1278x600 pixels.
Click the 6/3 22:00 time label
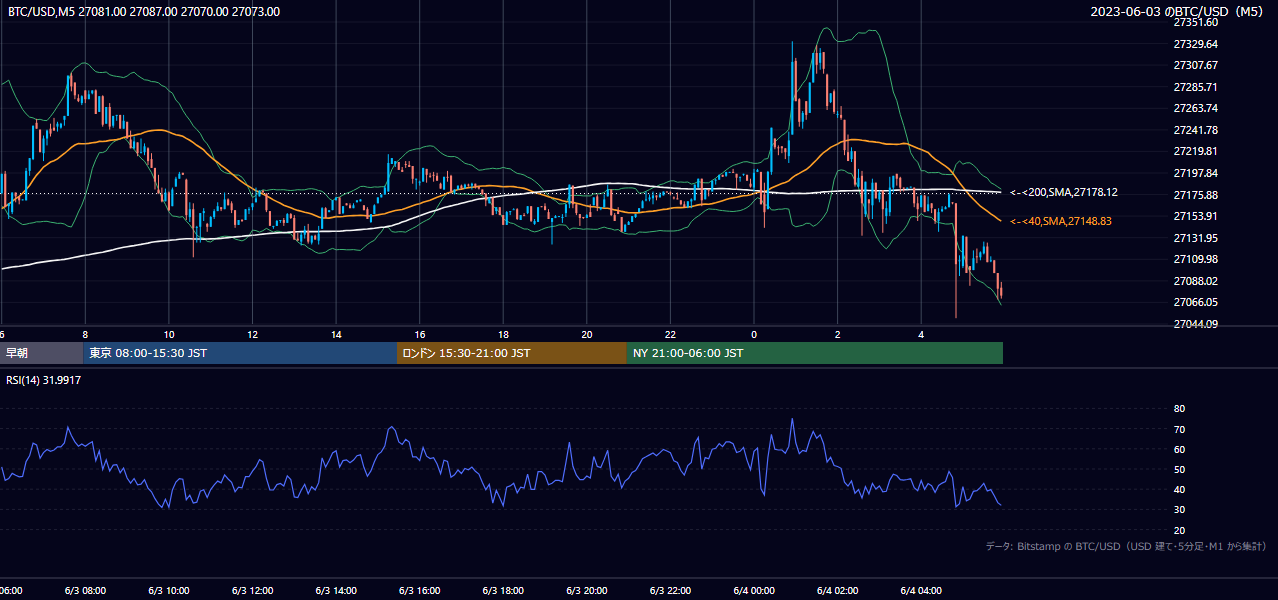[670, 591]
